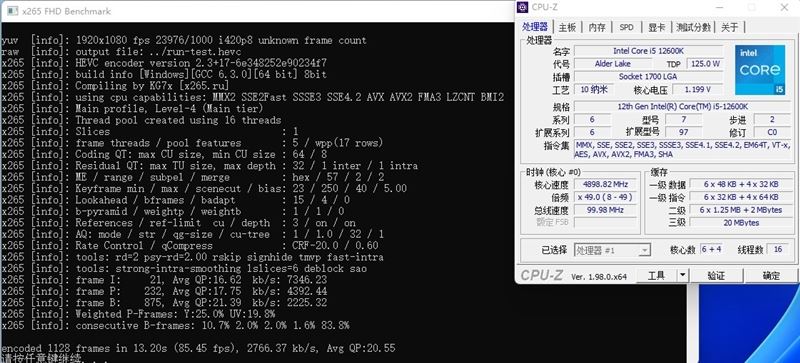
Task: Open the 关于 tab
Action: [x=730, y=27]
